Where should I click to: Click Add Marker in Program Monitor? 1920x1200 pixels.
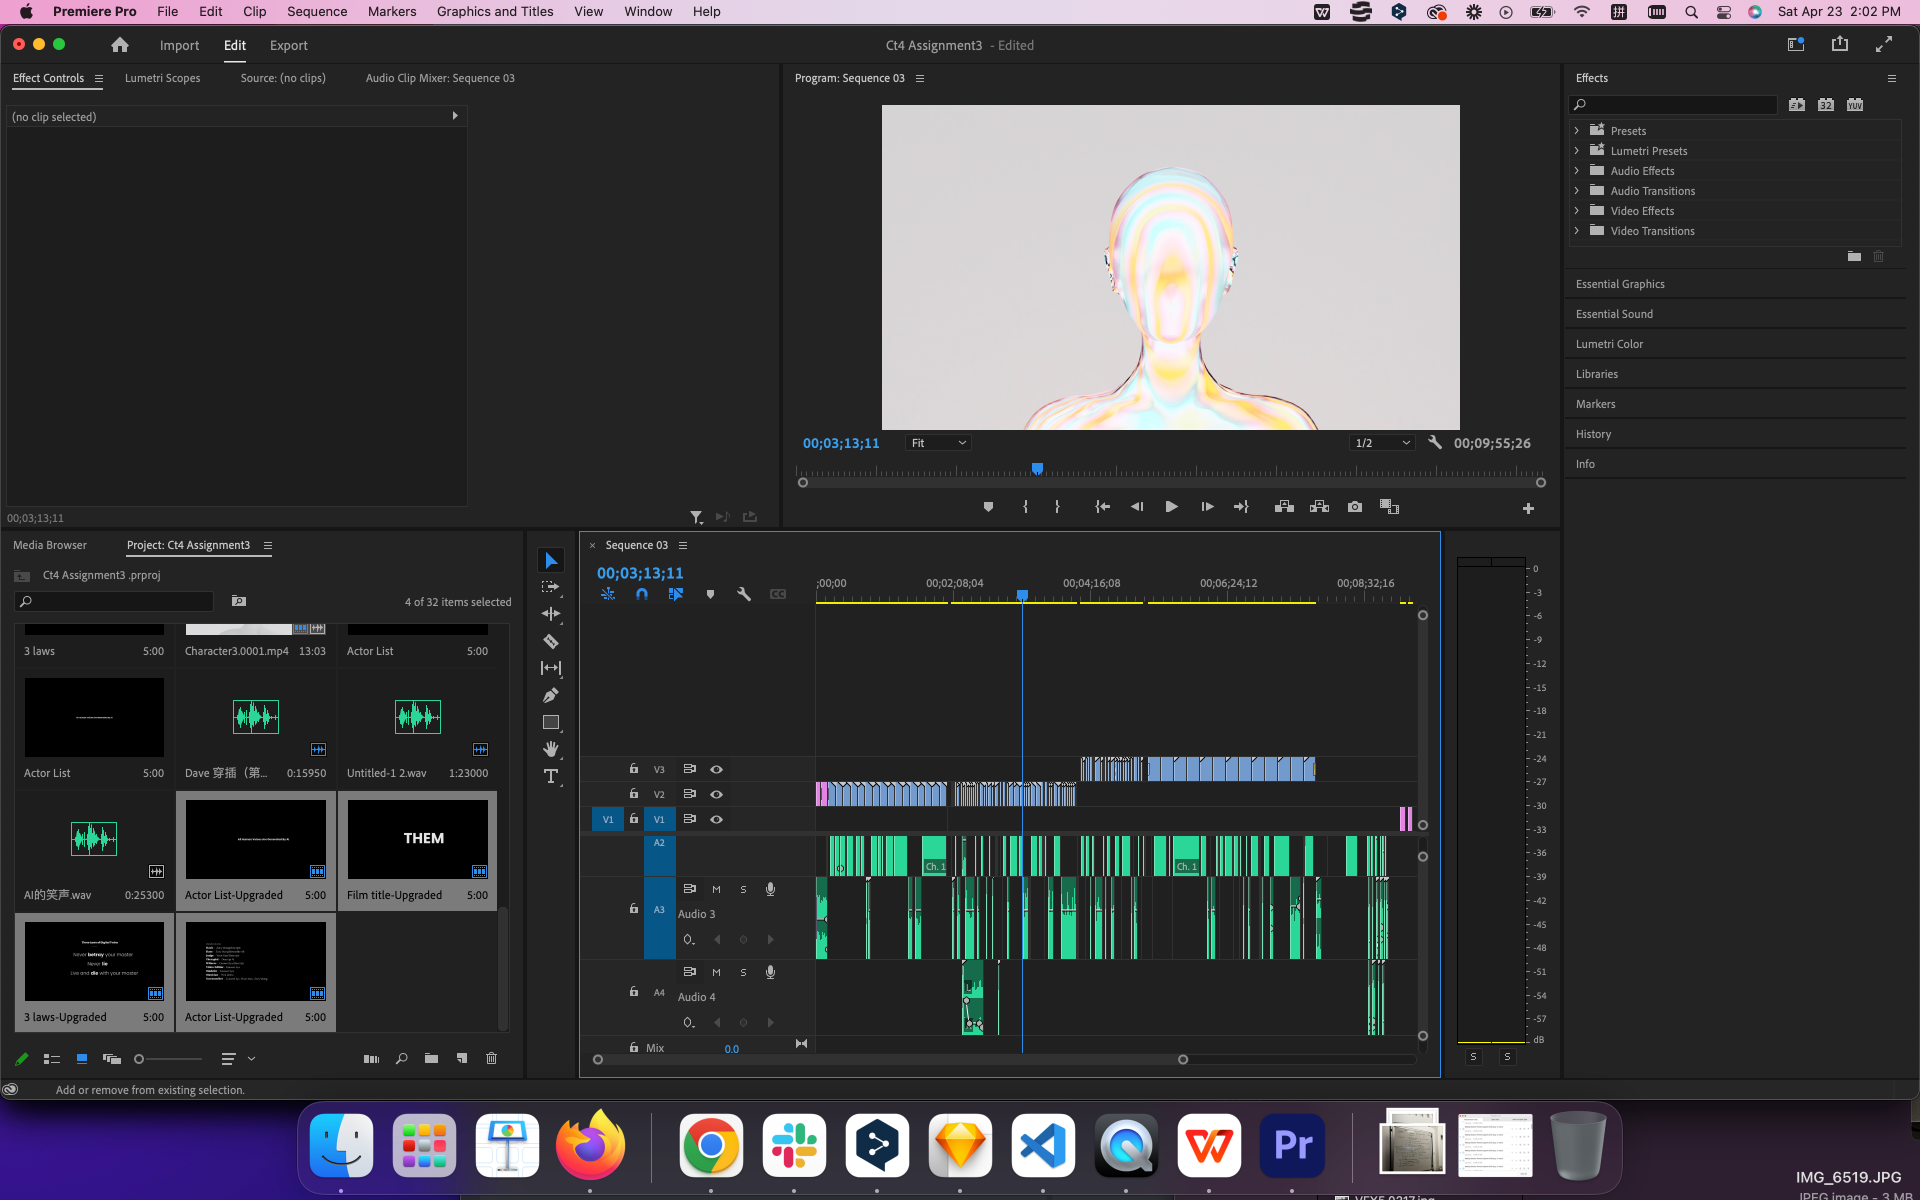coord(988,507)
